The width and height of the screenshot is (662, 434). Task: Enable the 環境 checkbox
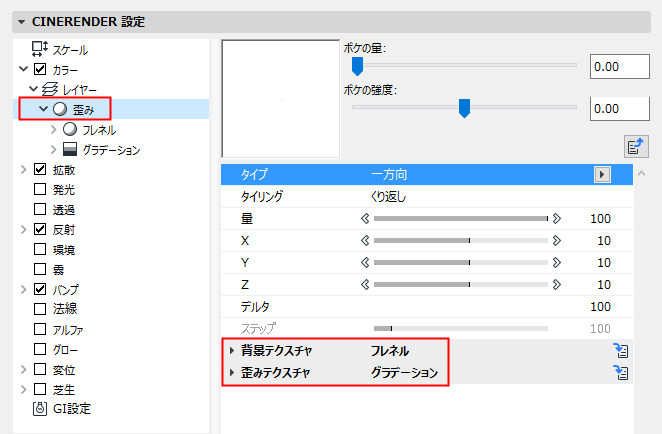tap(40, 249)
